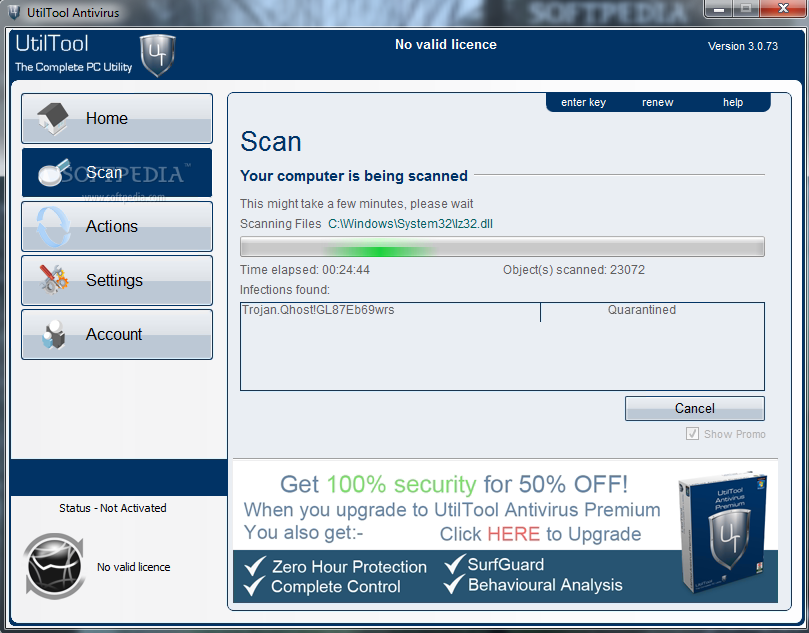Close the UtilTool Antivirus window
Image resolution: width=809 pixels, height=633 pixels.
(x=783, y=8)
